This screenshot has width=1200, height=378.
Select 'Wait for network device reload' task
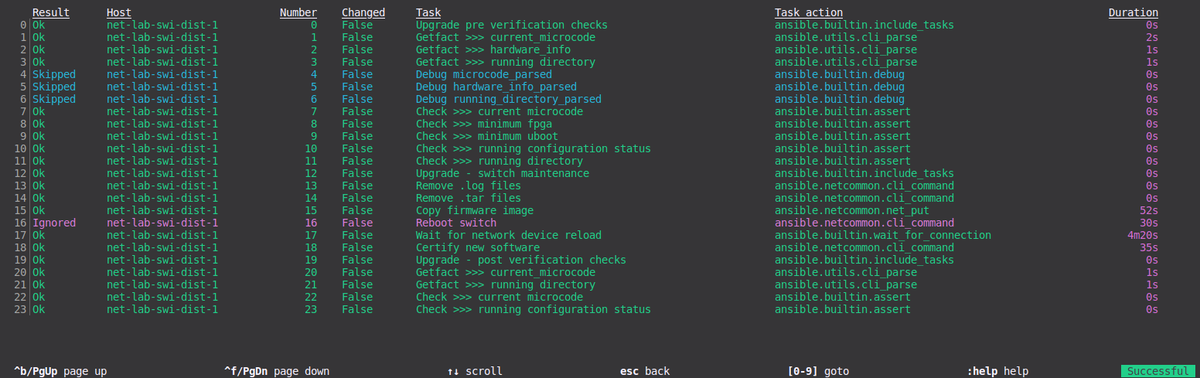pyautogui.click(x=508, y=235)
